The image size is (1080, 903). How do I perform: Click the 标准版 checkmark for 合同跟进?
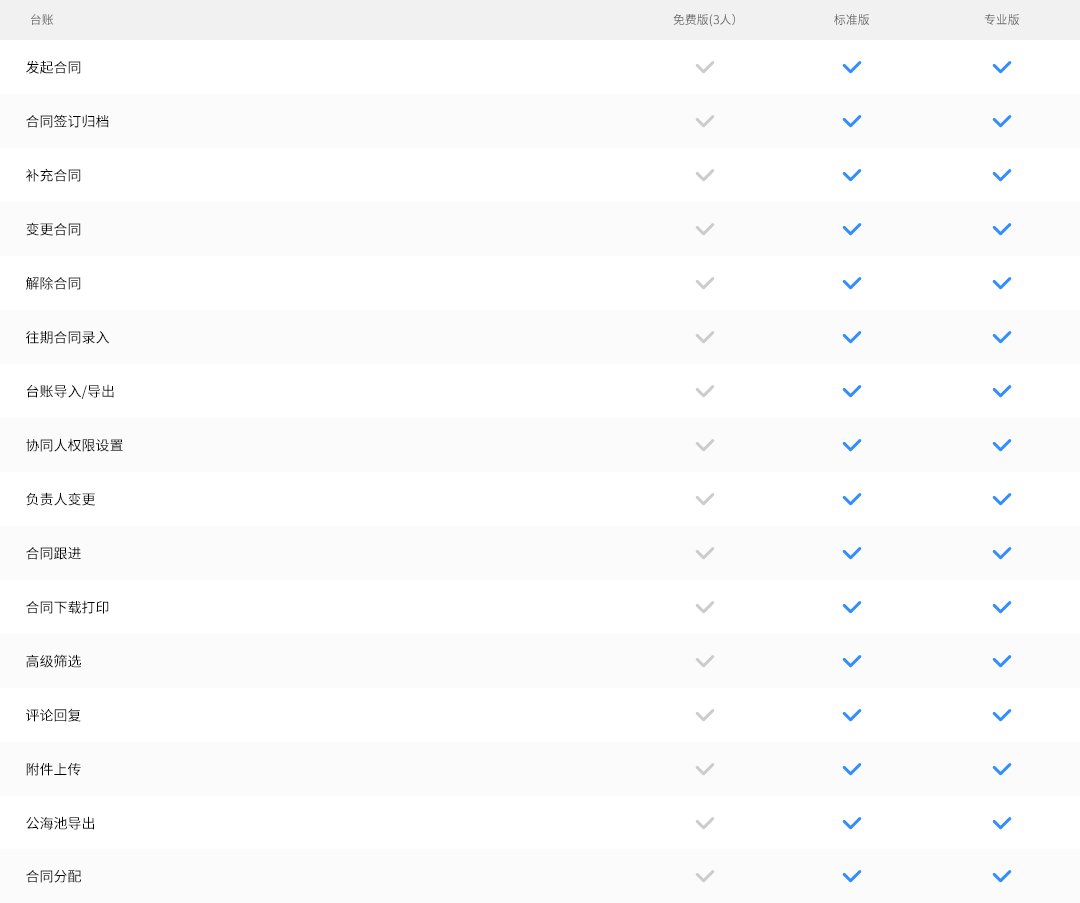click(x=851, y=553)
